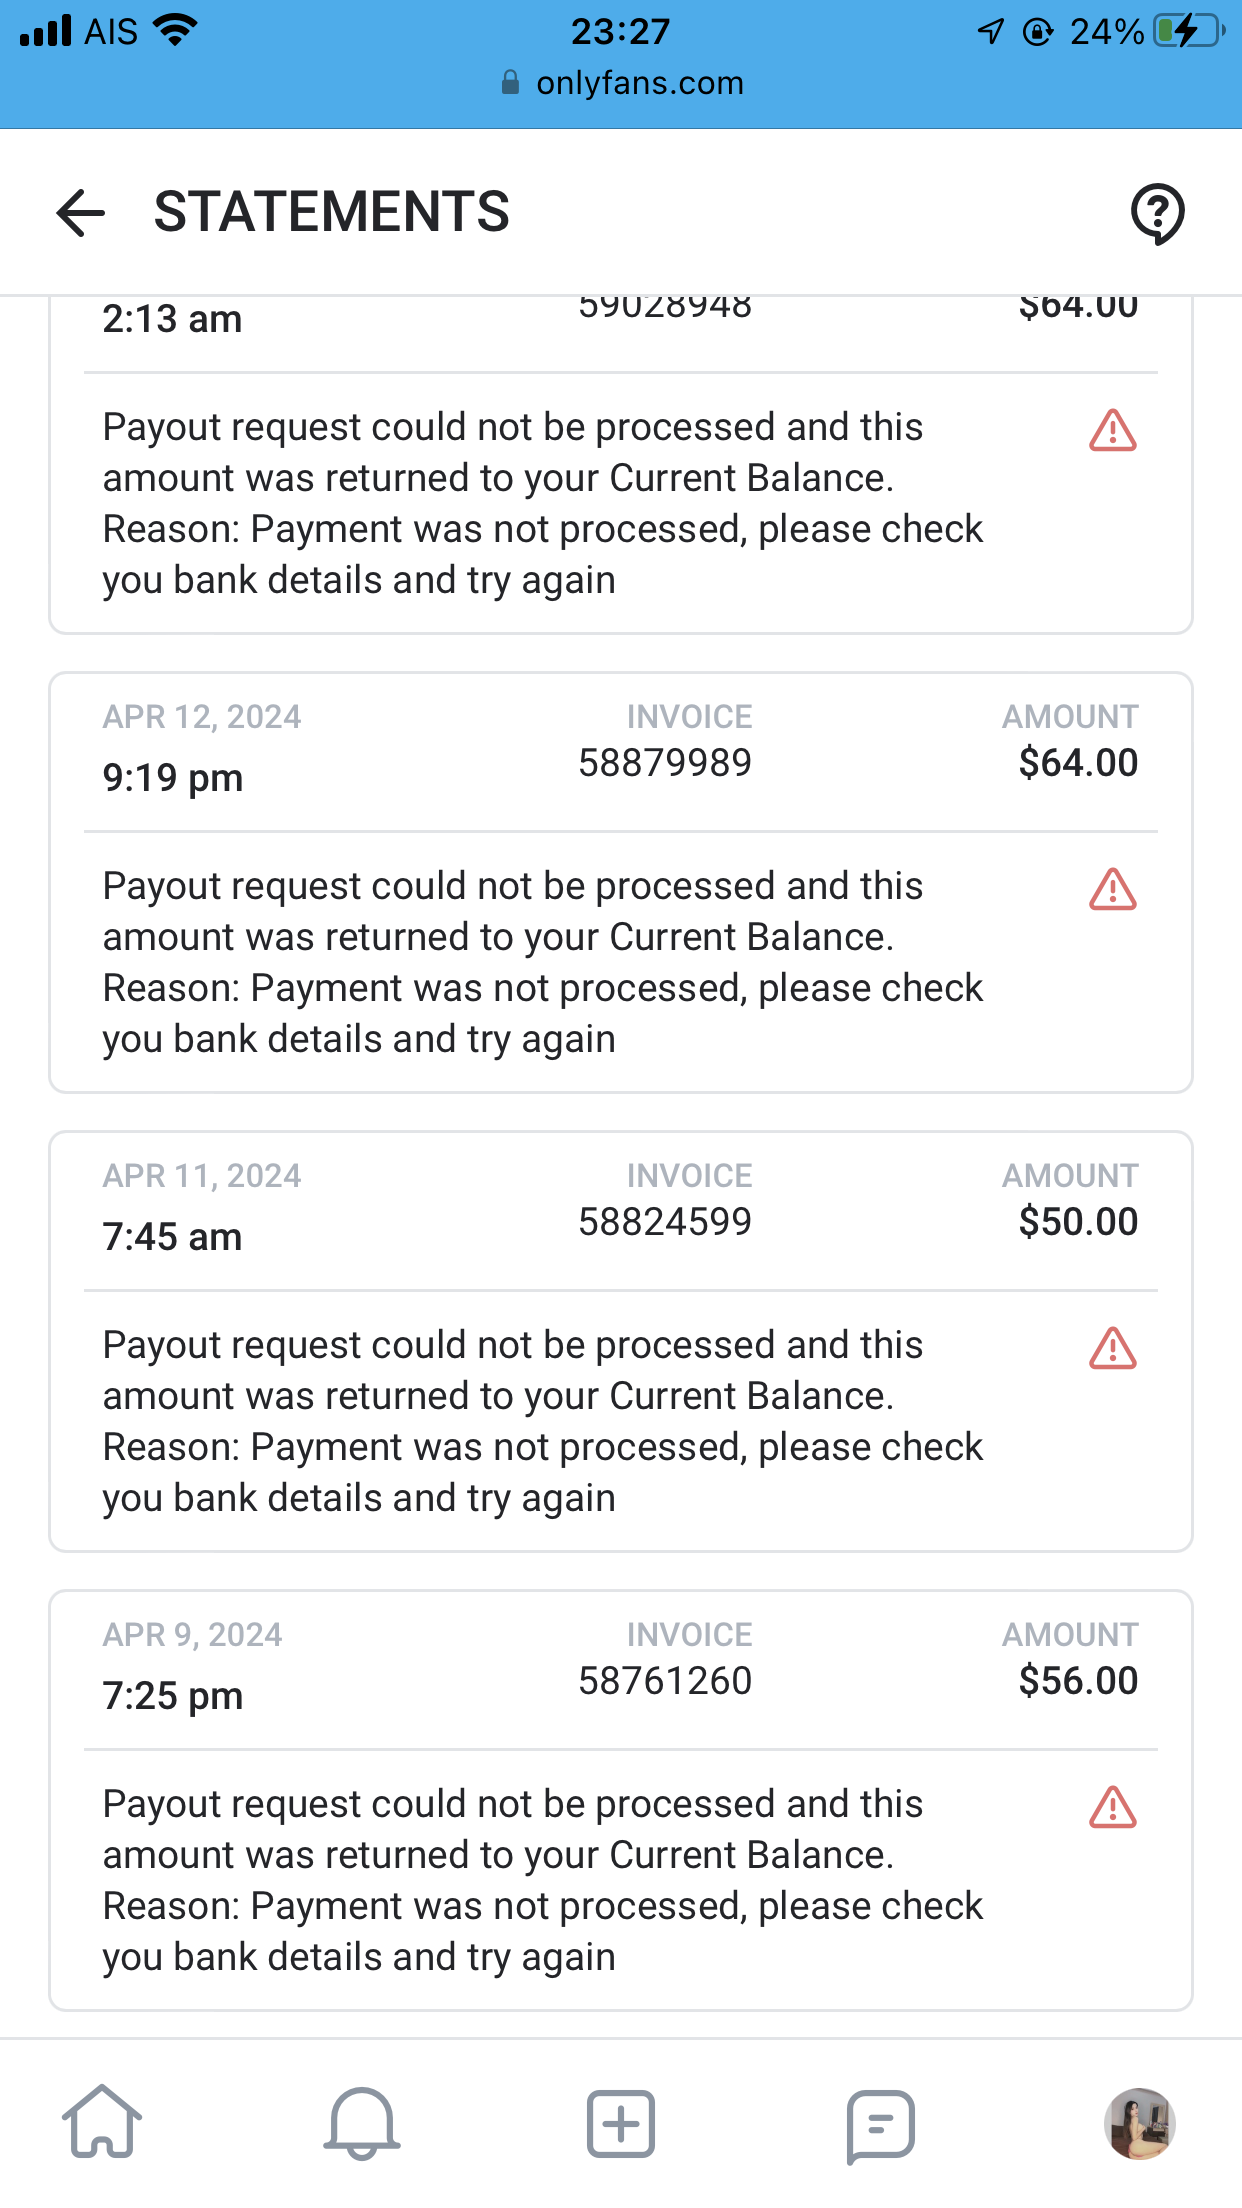Select invoice number 58824599

tap(665, 1222)
